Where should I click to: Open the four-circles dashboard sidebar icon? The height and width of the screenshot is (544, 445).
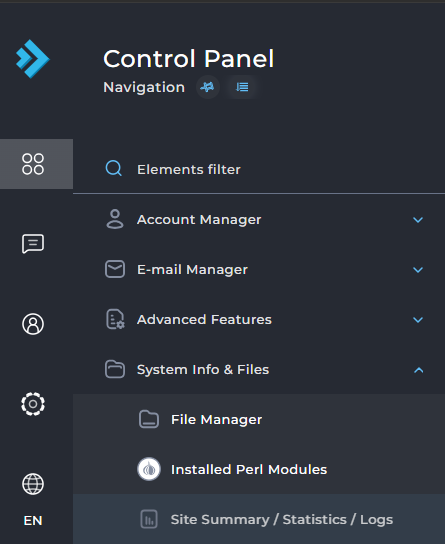pos(33,164)
